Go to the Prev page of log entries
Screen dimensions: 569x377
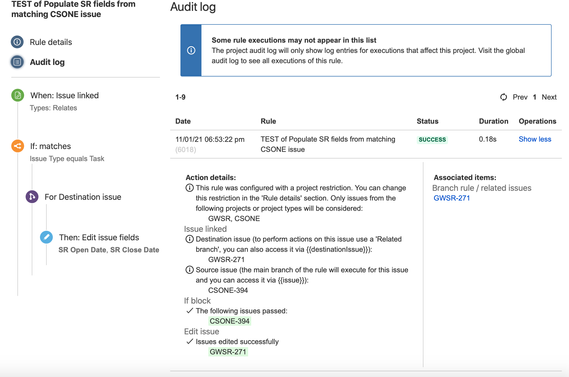[x=520, y=97]
